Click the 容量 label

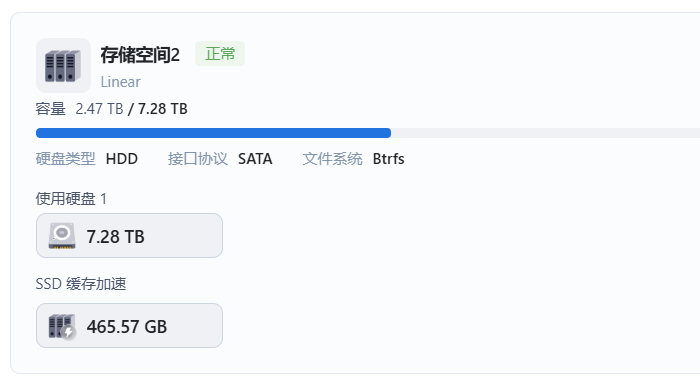coord(50,109)
